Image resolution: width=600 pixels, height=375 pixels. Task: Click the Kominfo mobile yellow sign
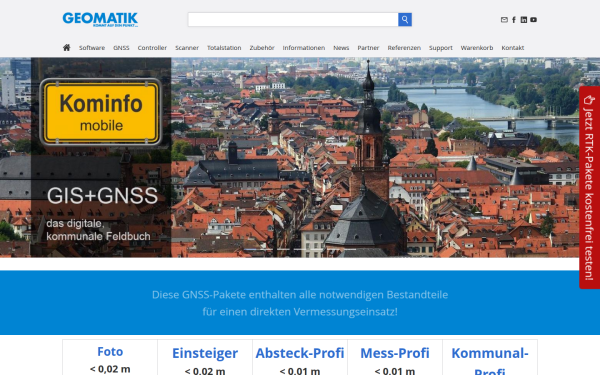(101, 112)
